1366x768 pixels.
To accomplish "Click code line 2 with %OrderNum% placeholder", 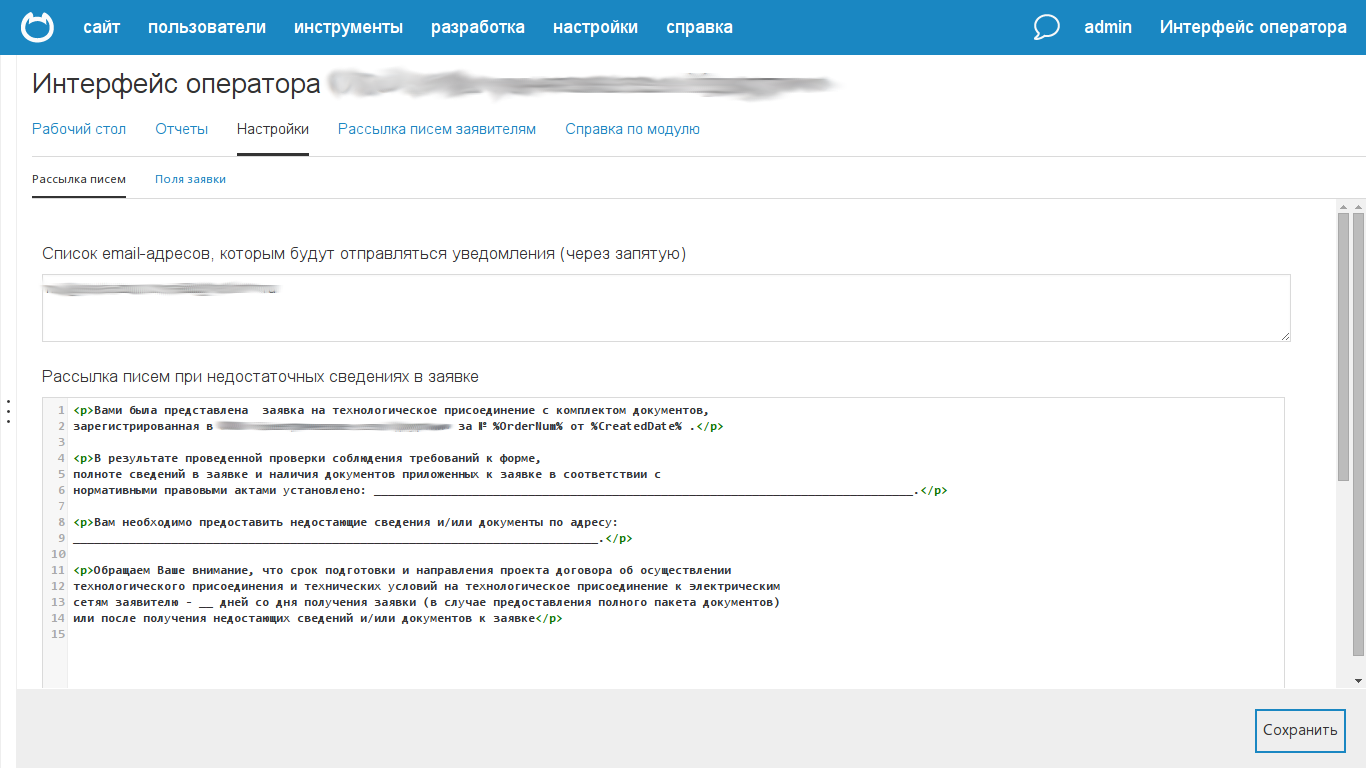I will click(399, 426).
